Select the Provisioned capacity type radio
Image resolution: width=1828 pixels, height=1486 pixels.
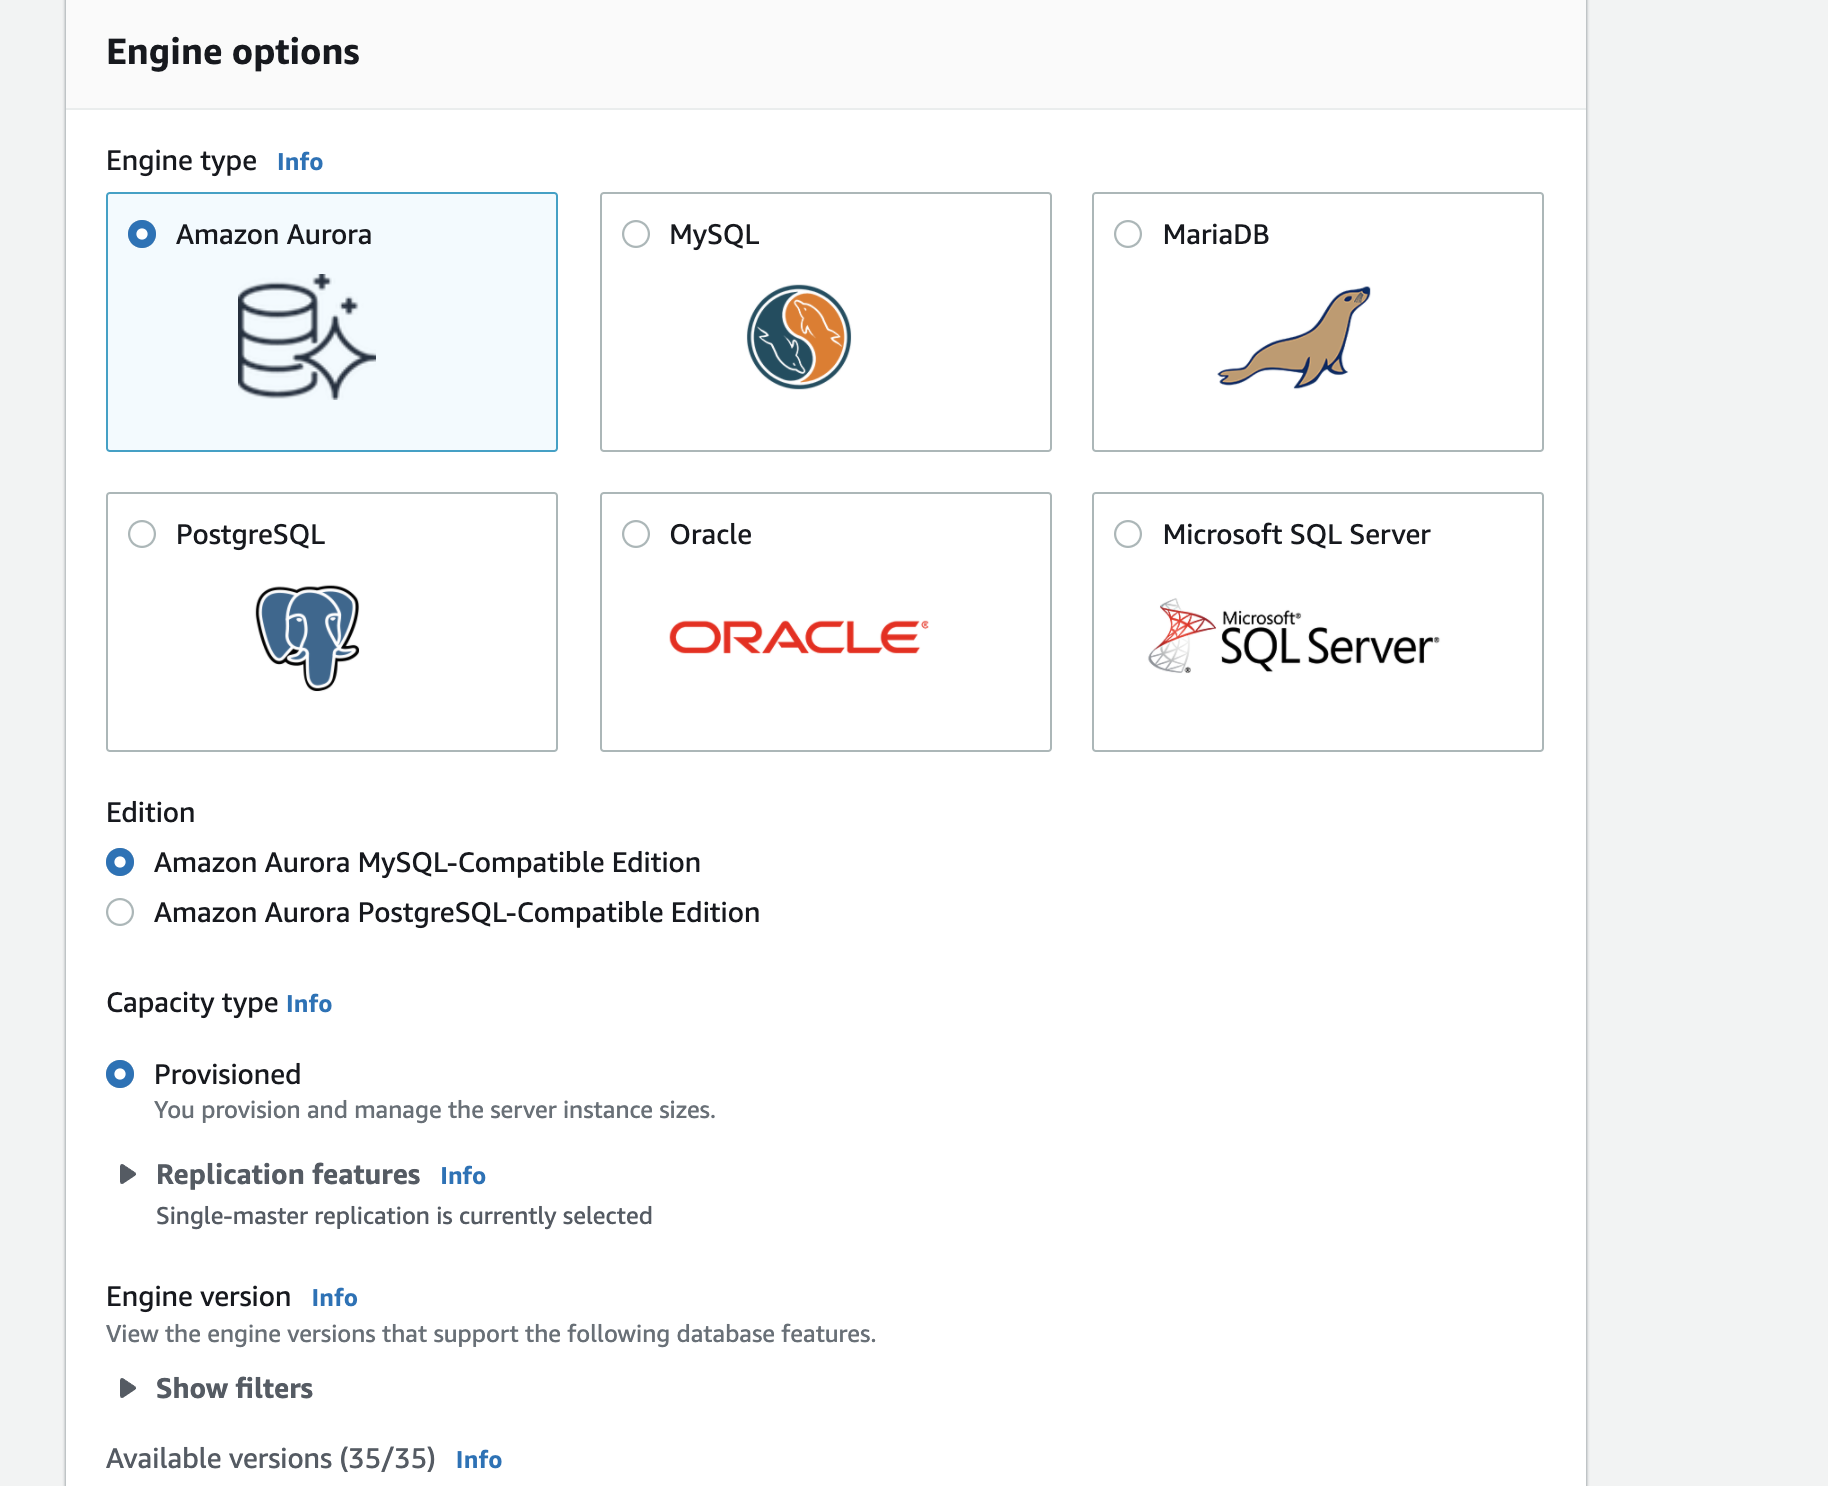[120, 1074]
